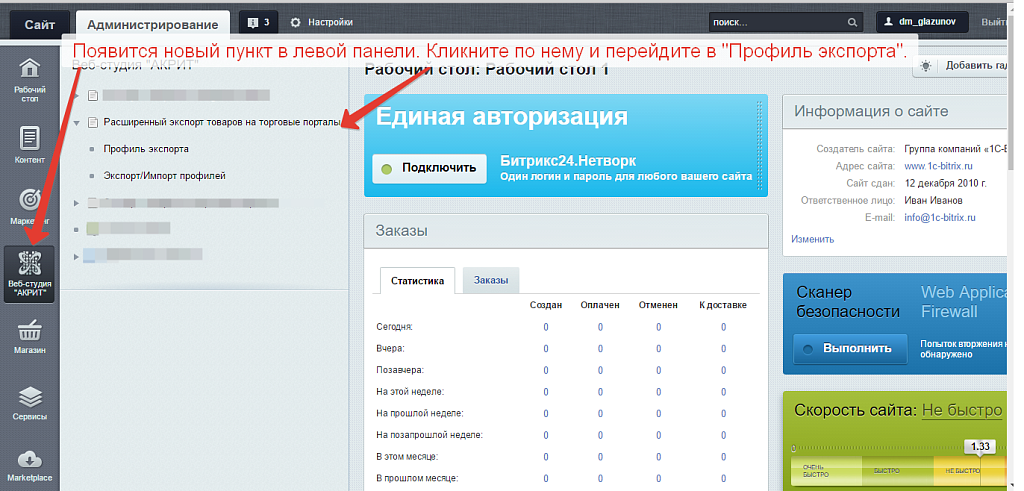Click the Подключить button
1024x491 pixels.
[x=429, y=168]
